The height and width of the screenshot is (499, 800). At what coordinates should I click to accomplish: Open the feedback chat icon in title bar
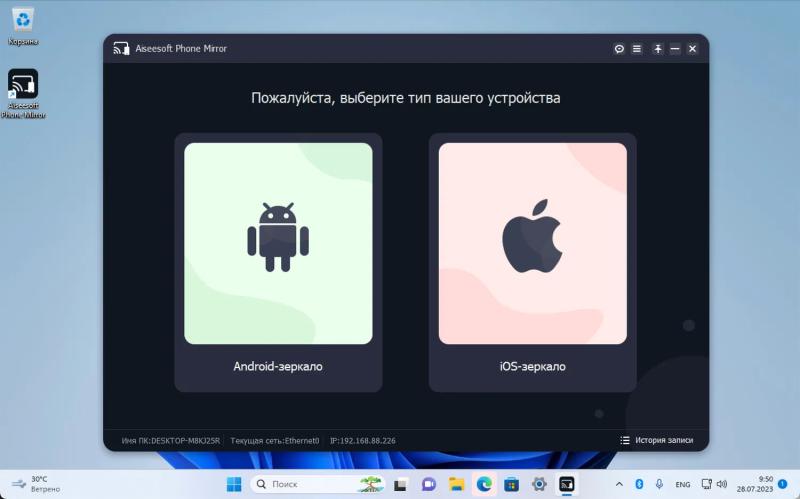[x=619, y=49]
